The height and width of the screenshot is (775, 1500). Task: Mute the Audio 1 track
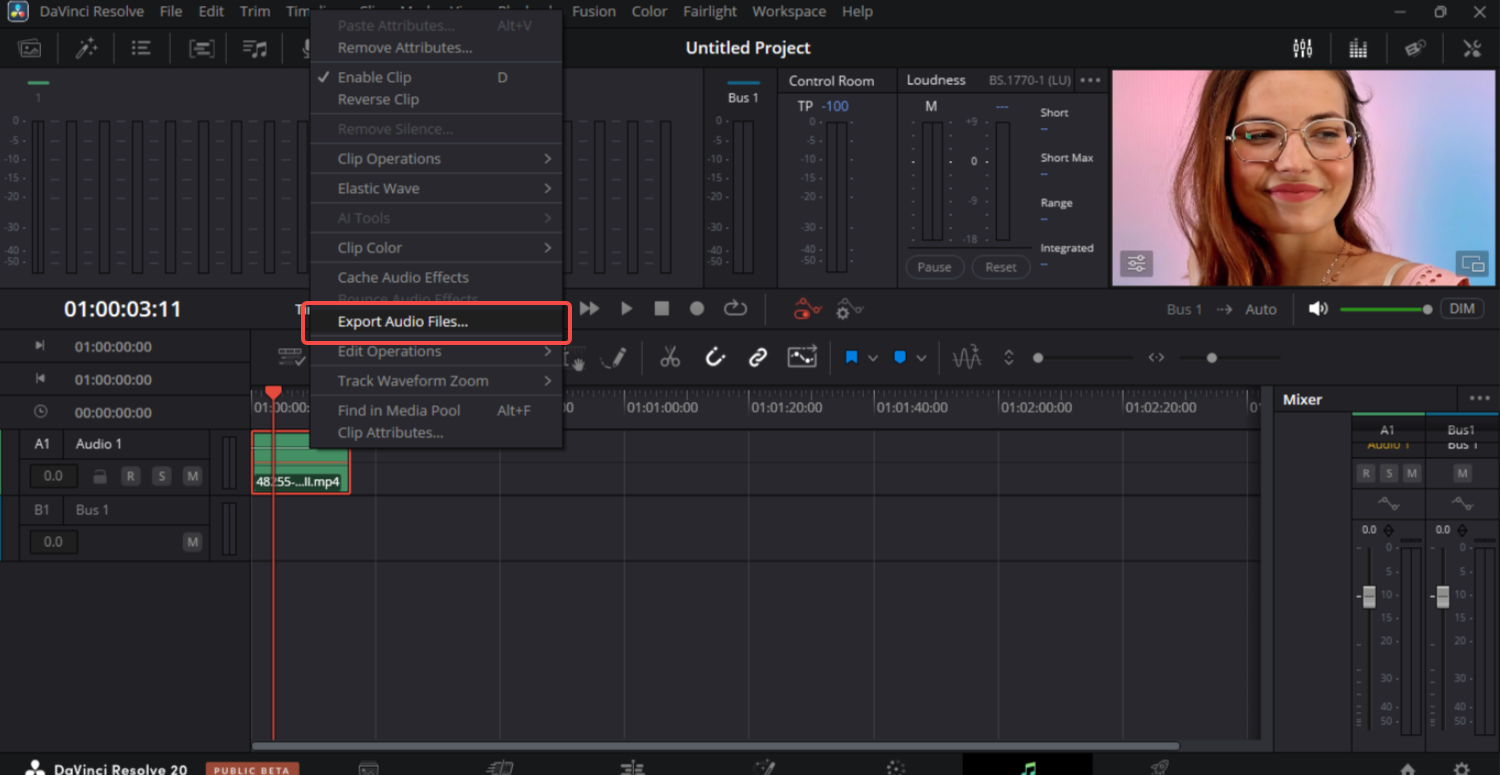coord(191,476)
